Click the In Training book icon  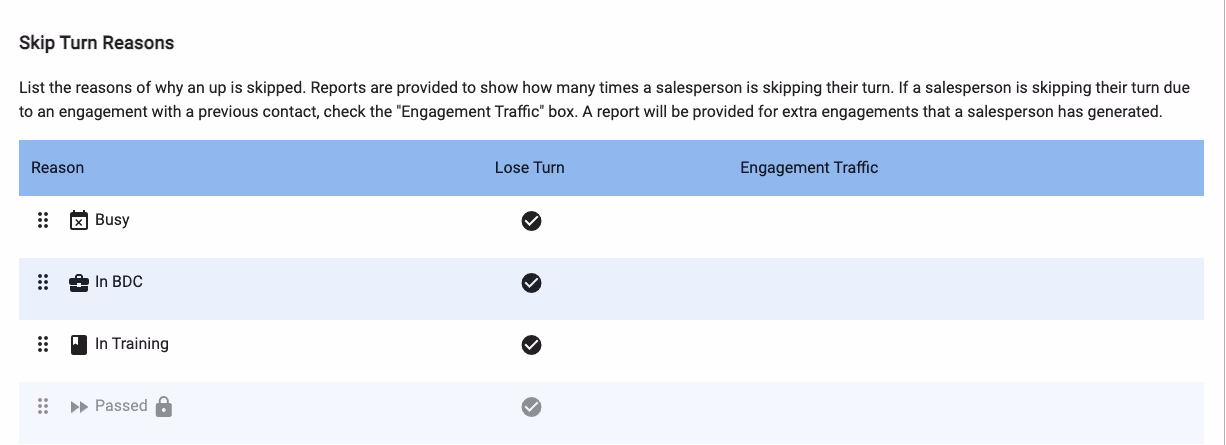click(x=79, y=345)
